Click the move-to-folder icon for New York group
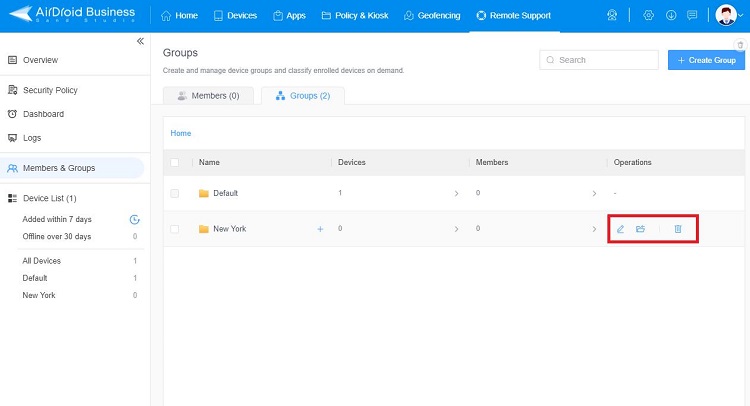The height and width of the screenshot is (406, 750). (x=641, y=229)
